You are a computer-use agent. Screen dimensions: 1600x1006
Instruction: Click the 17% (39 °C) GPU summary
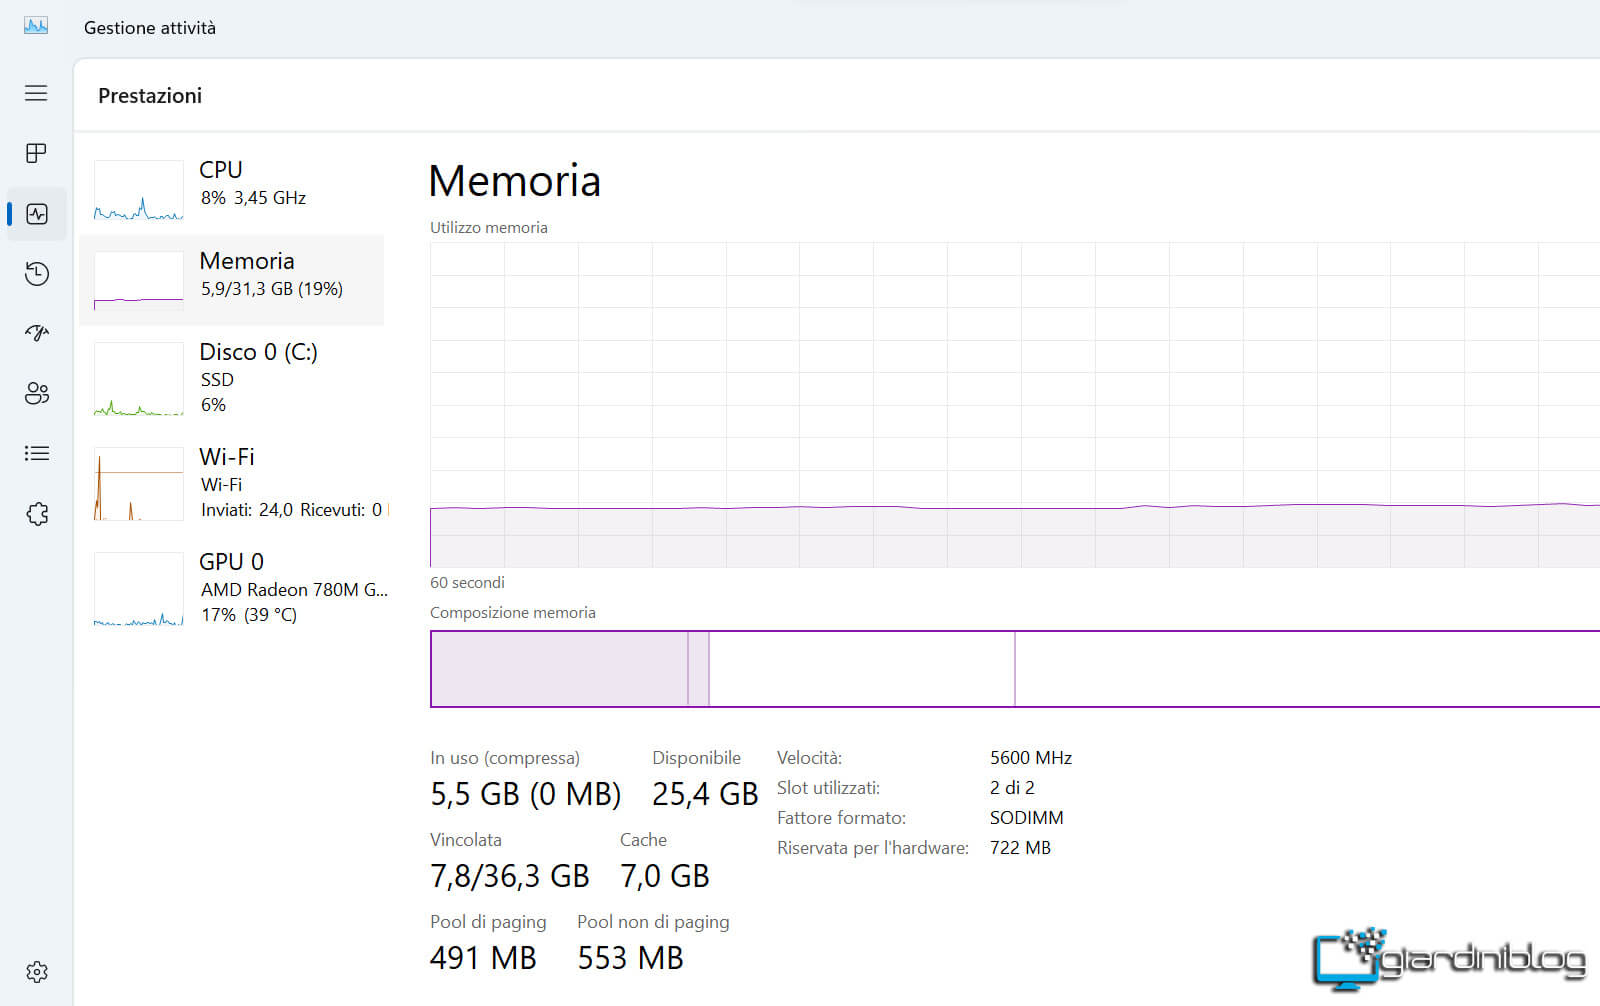point(249,615)
